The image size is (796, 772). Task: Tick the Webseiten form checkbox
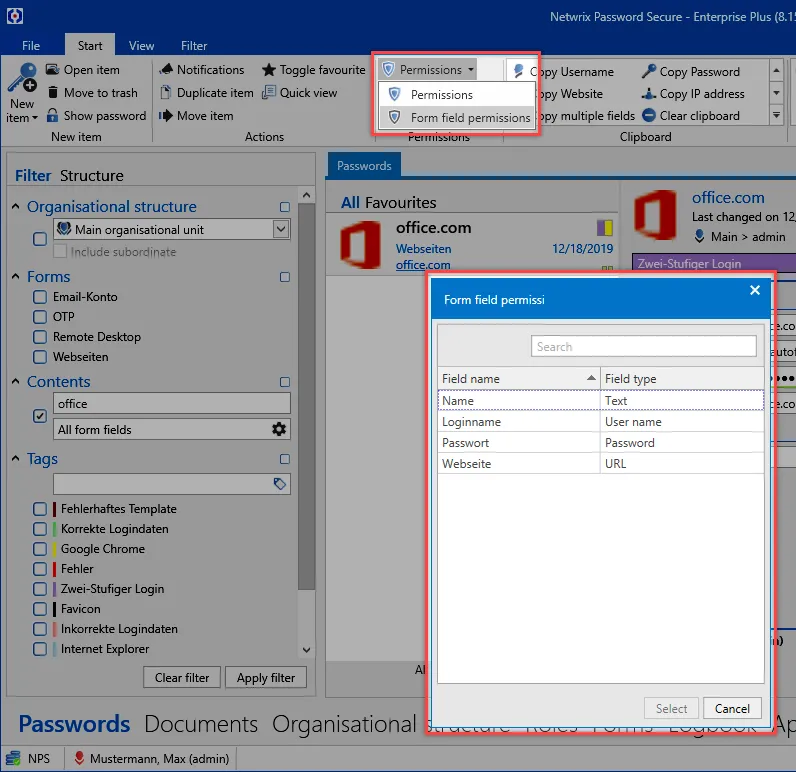click(x=40, y=357)
